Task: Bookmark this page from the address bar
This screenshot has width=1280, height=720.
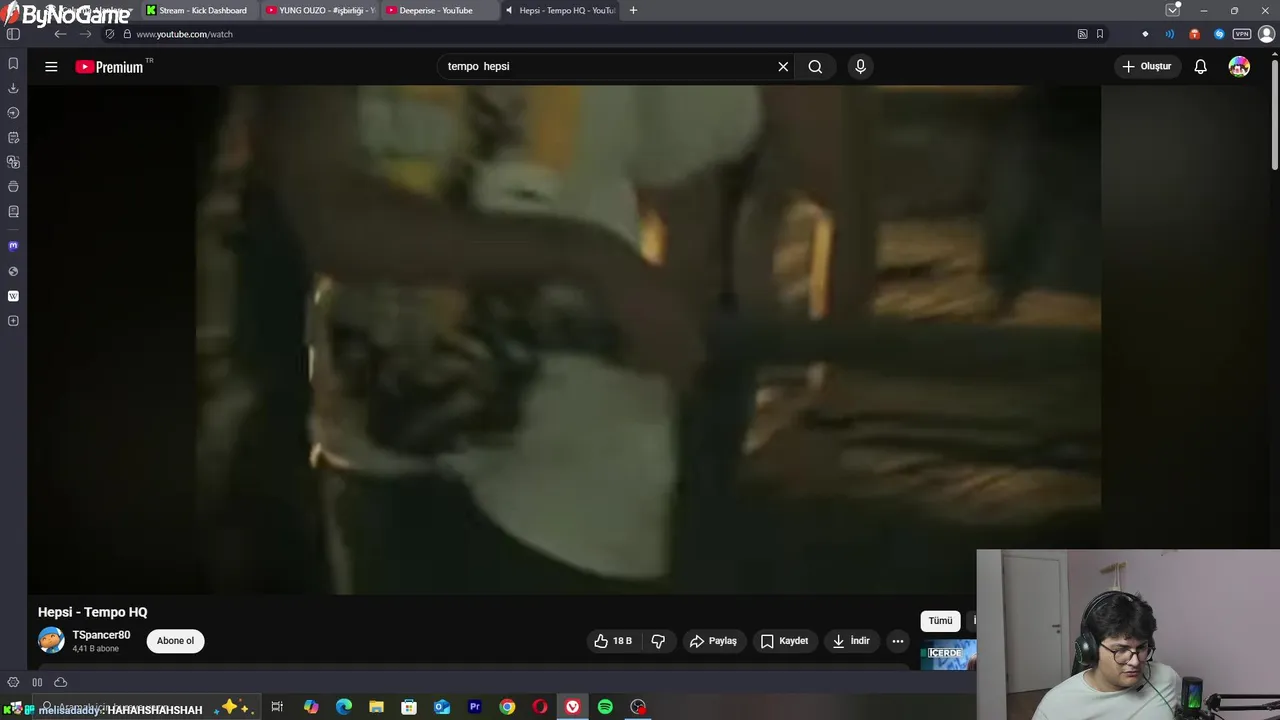Action: pyautogui.click(x=1100, y=34)
